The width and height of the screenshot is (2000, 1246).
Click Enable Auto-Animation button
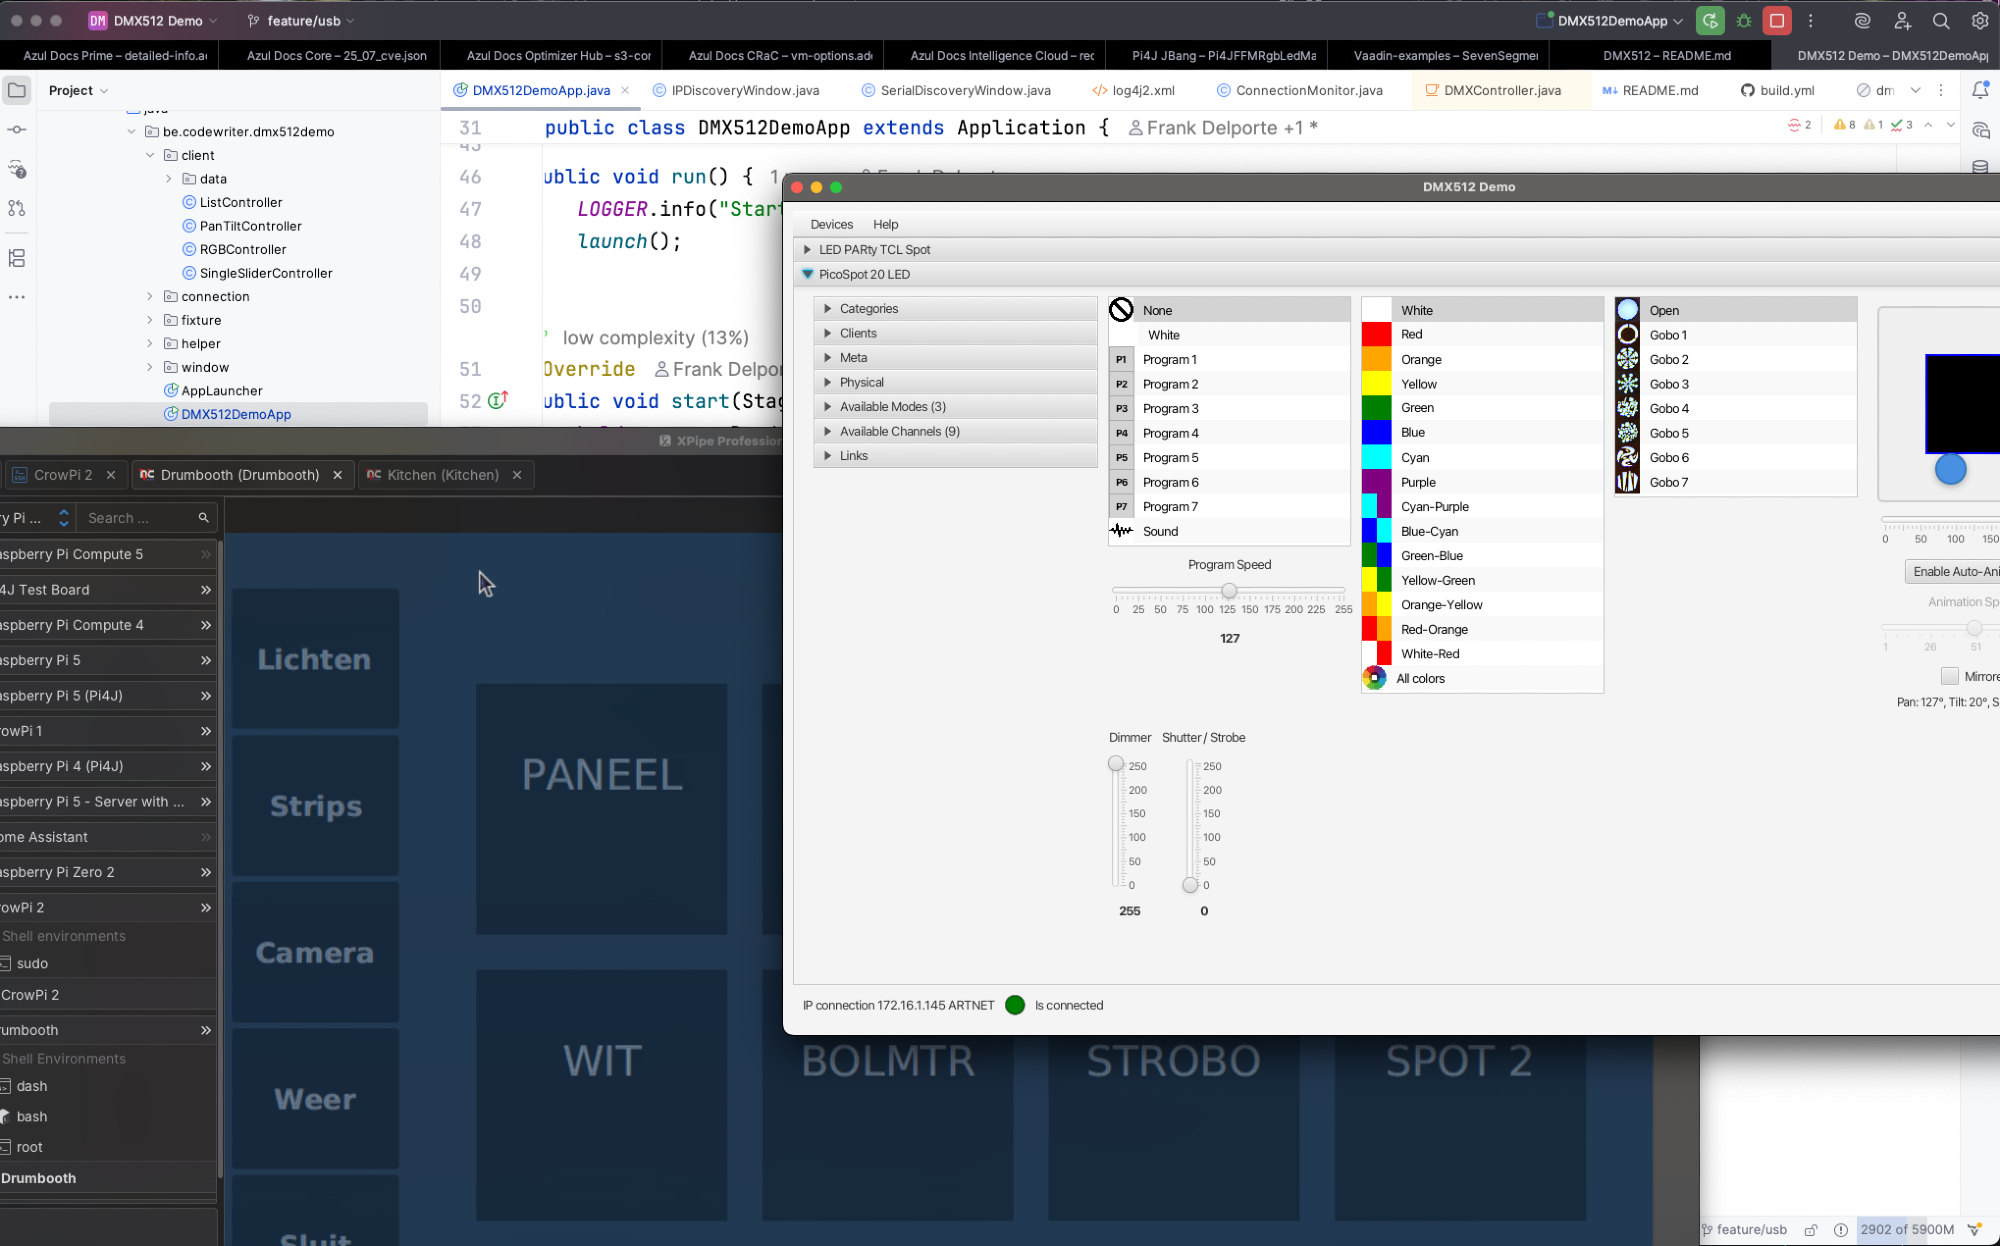click(1954, 571)
